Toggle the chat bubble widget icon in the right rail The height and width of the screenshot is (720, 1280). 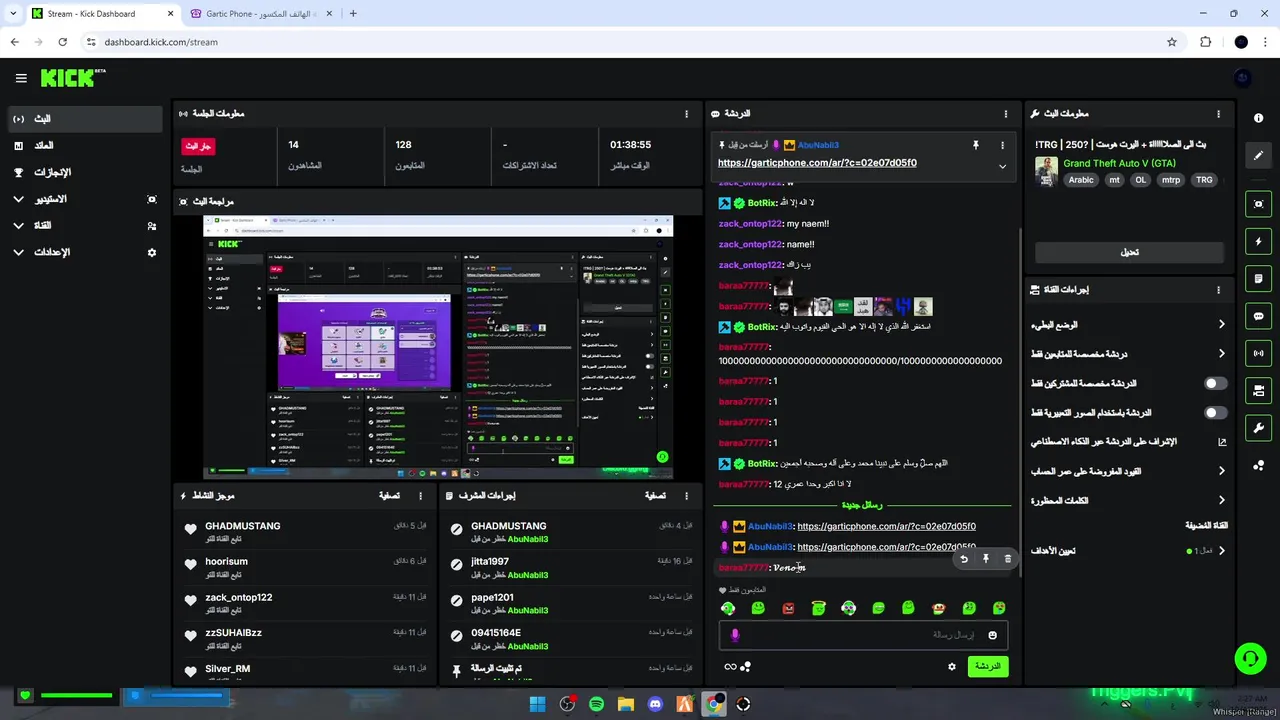(x=1258, y=316)
